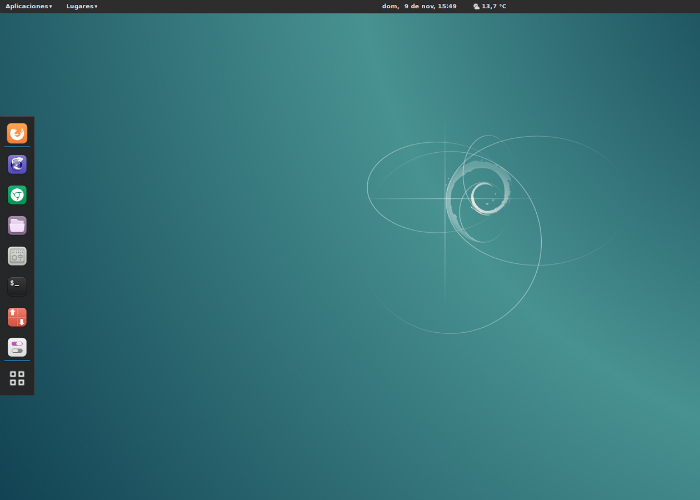Launch the green Chrome browser icon
The height and width of the screenshot is (500, 700).
point(17,195)
